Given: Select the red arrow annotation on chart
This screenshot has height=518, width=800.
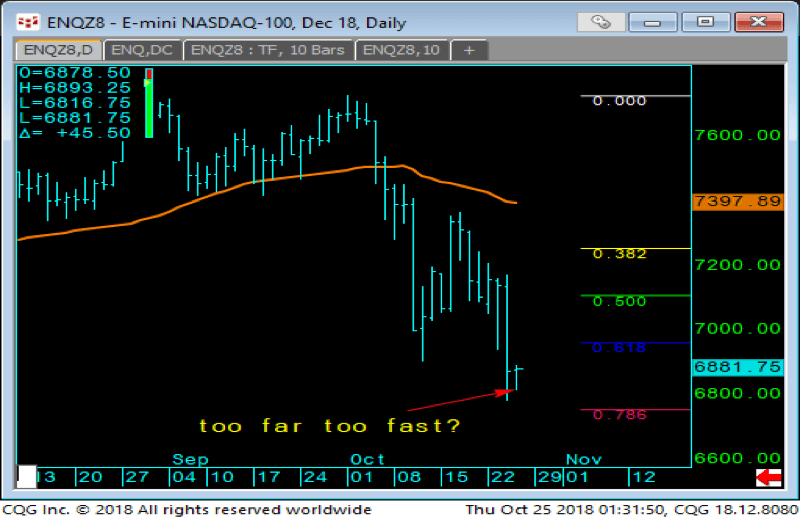Looking at the screenshot, I should point(460,401).
